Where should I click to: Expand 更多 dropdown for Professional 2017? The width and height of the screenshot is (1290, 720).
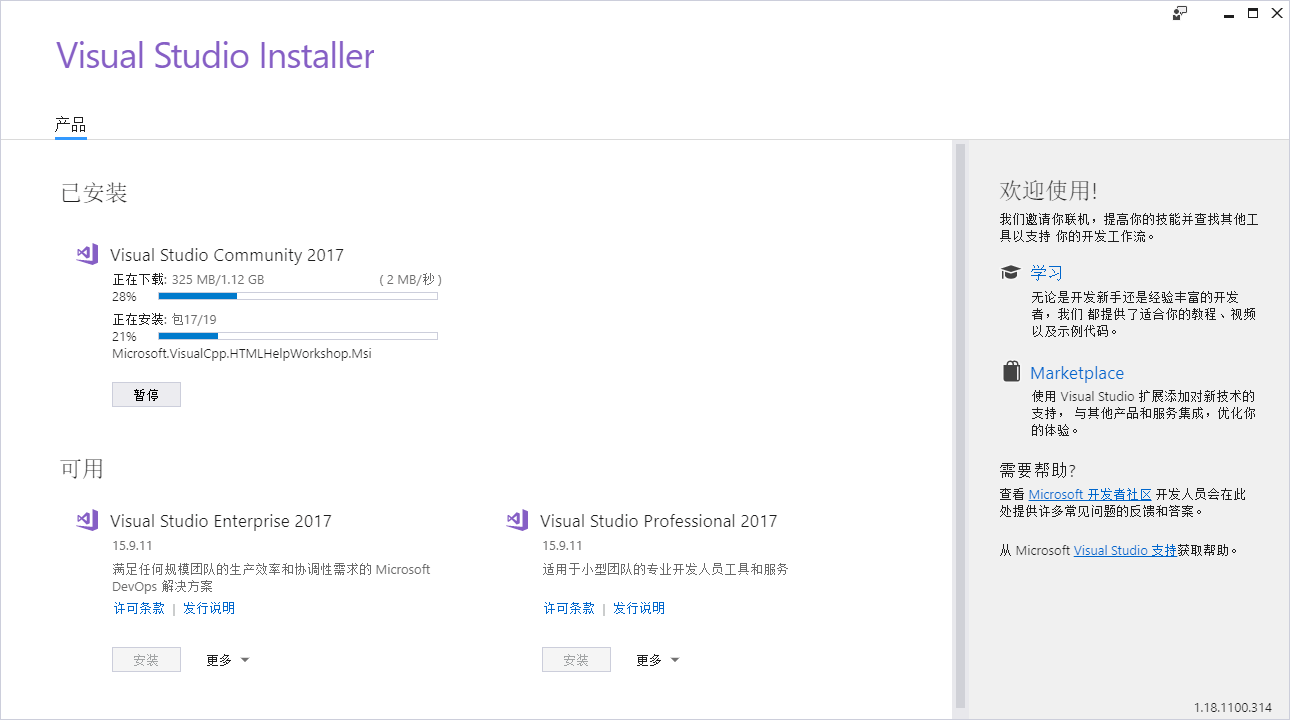point(658,660)
